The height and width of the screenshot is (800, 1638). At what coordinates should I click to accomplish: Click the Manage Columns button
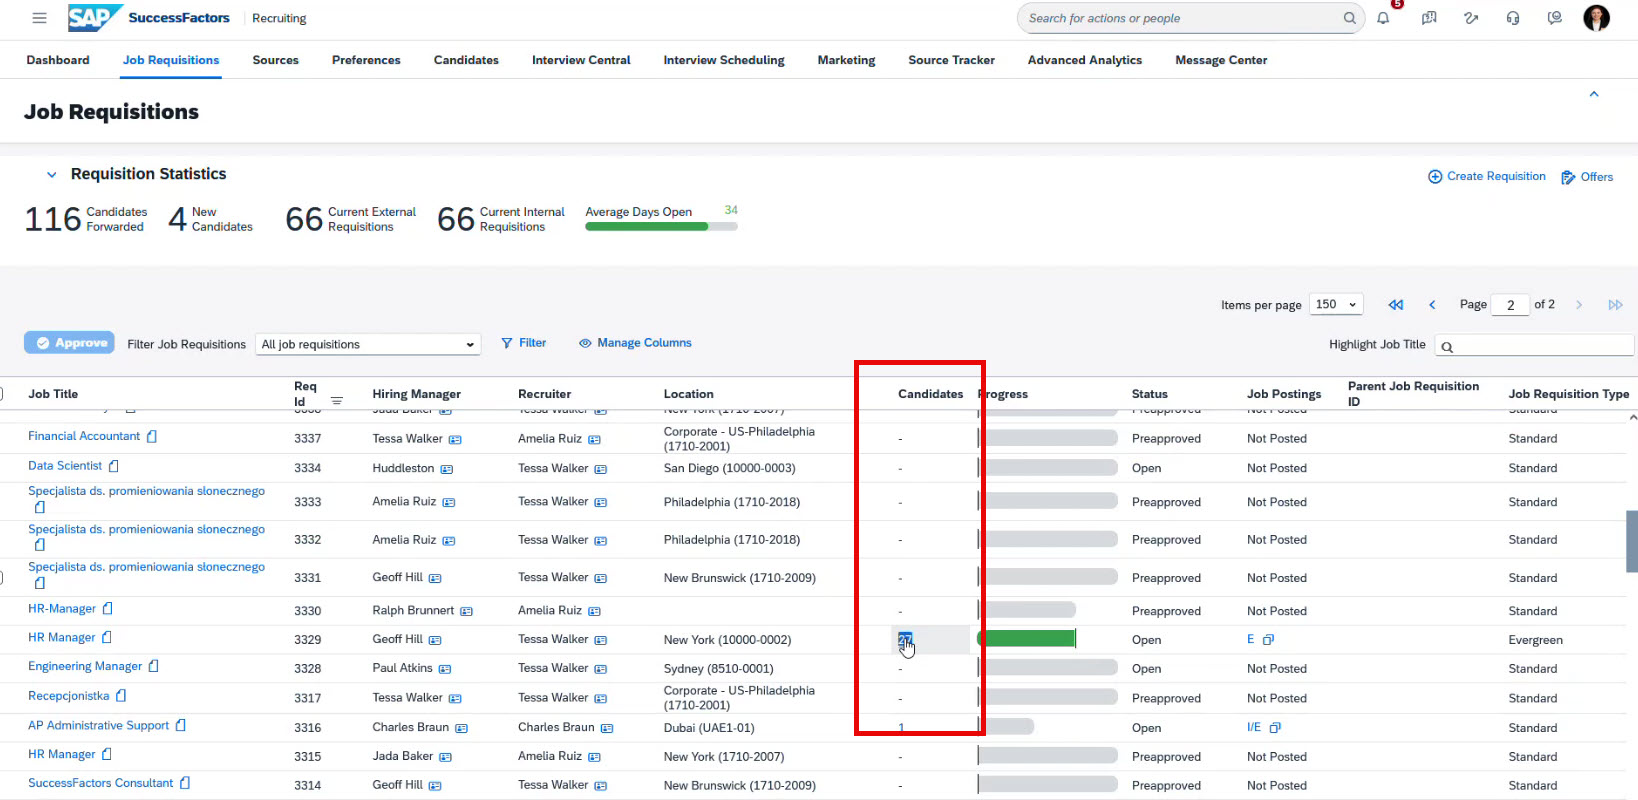coord(635,343)
